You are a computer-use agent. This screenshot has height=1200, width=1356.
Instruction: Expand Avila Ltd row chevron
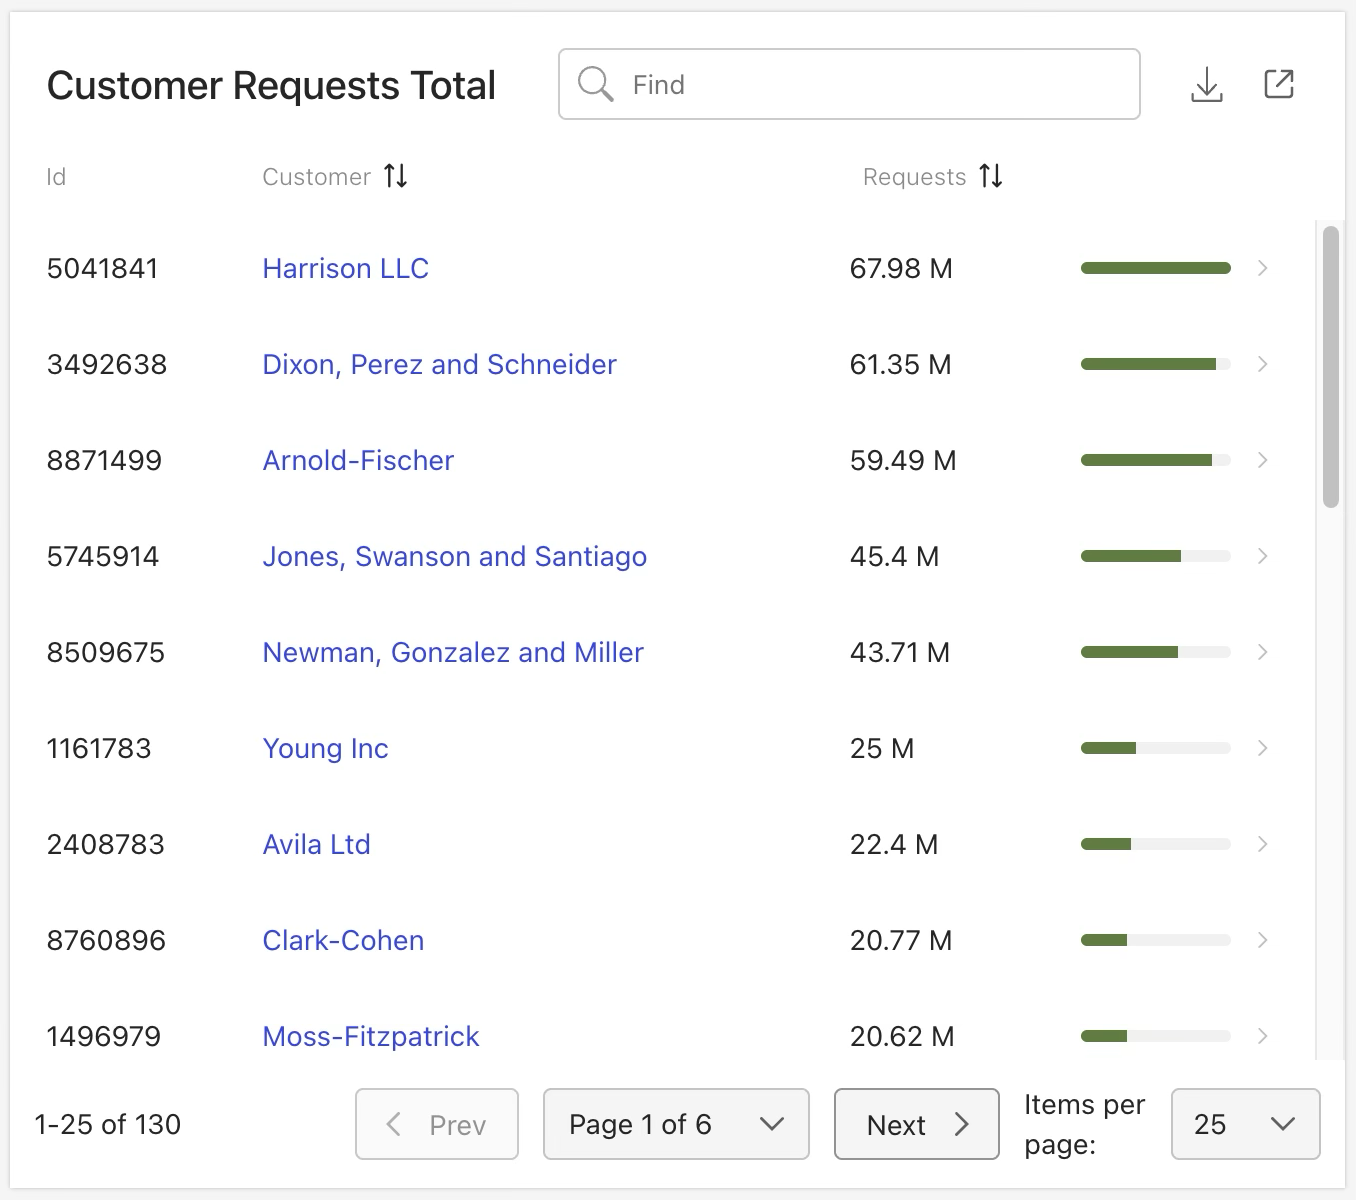pos(1263,844)
